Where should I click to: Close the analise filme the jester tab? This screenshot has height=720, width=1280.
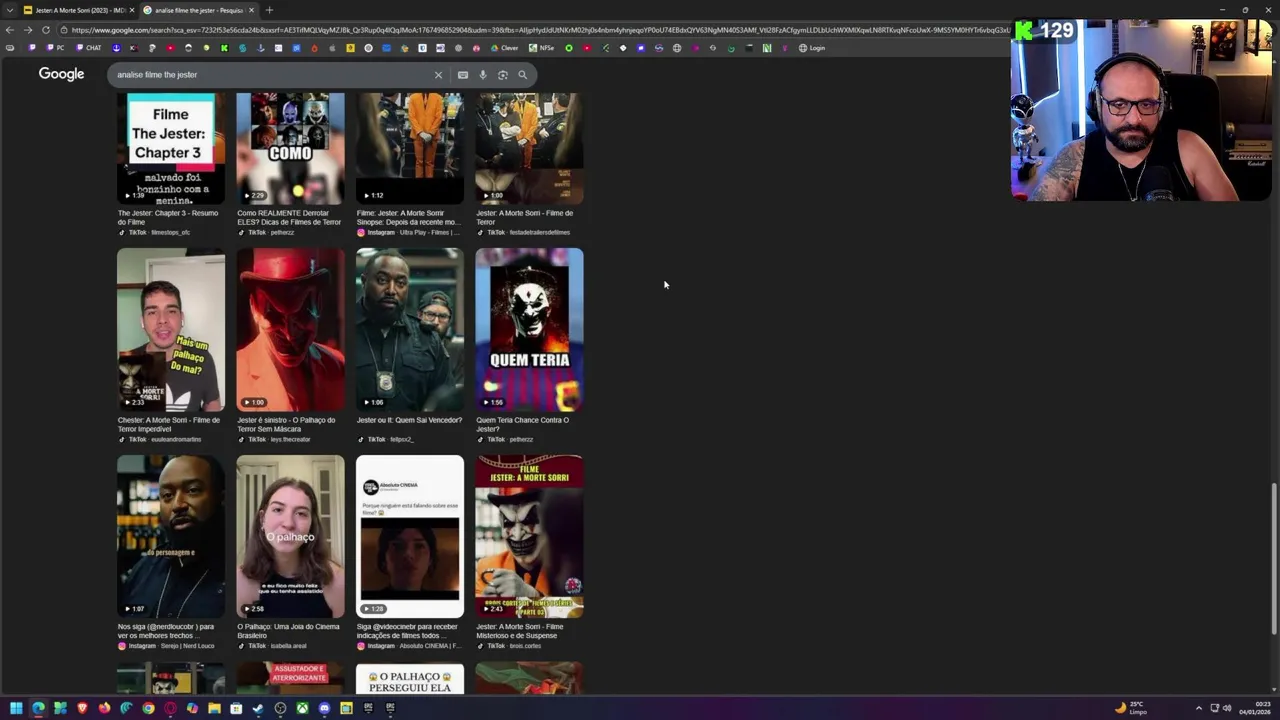251,10
